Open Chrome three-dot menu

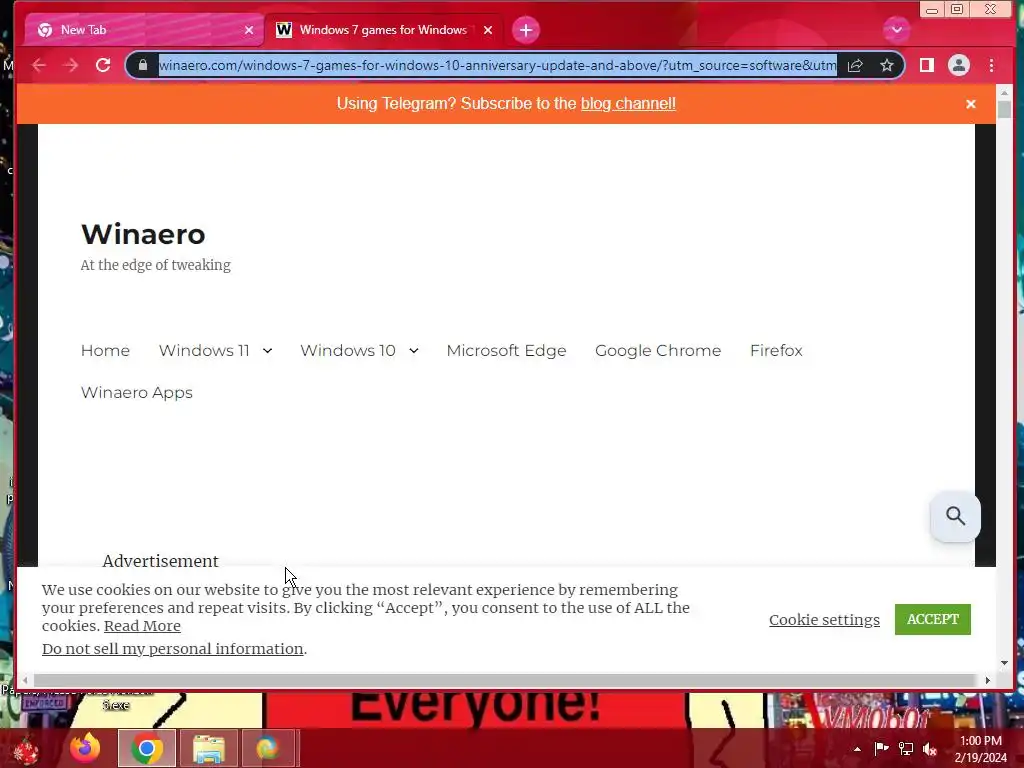pyautogui.click(x=991, y=65)
